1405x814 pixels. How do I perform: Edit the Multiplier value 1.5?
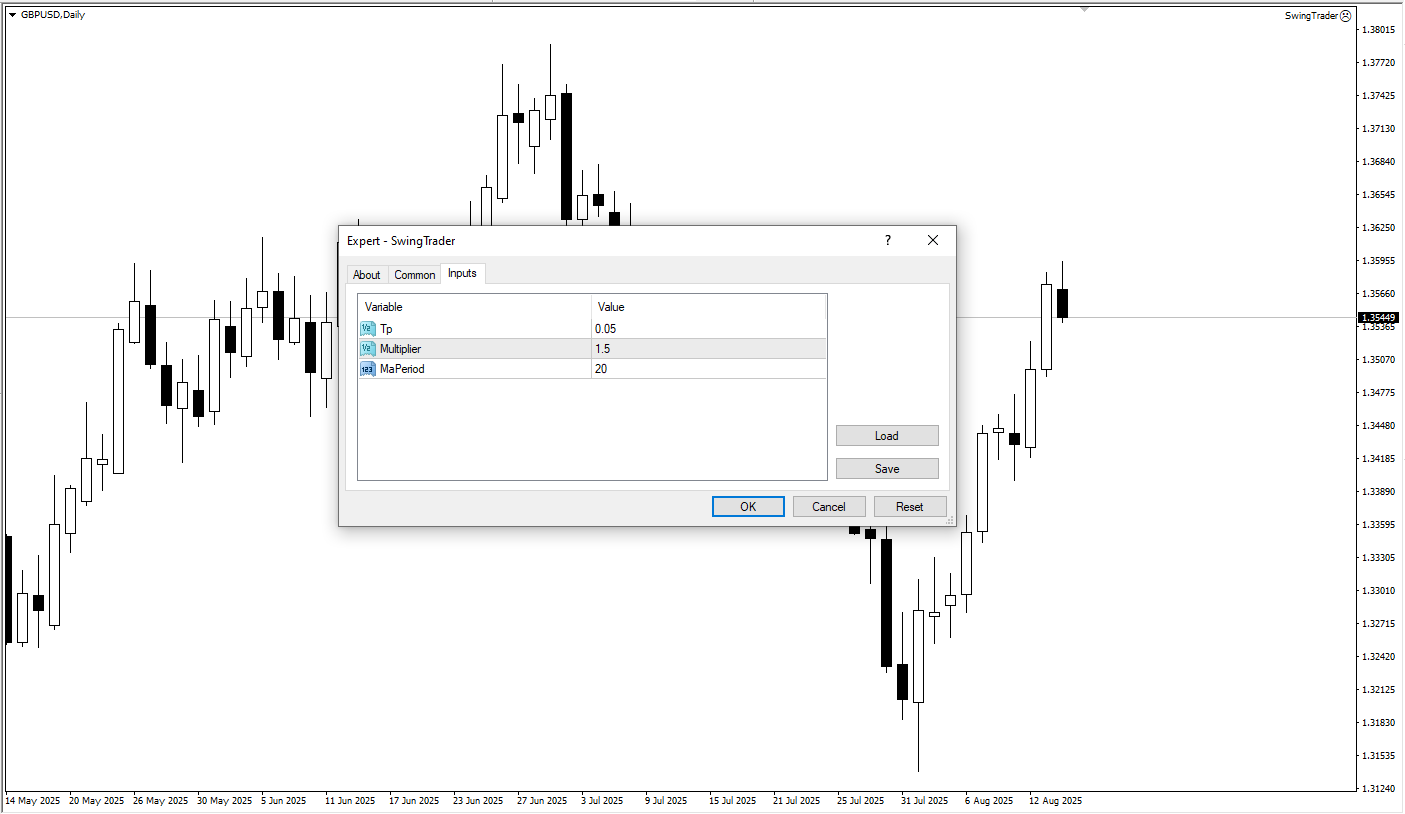tap(709, 349)
